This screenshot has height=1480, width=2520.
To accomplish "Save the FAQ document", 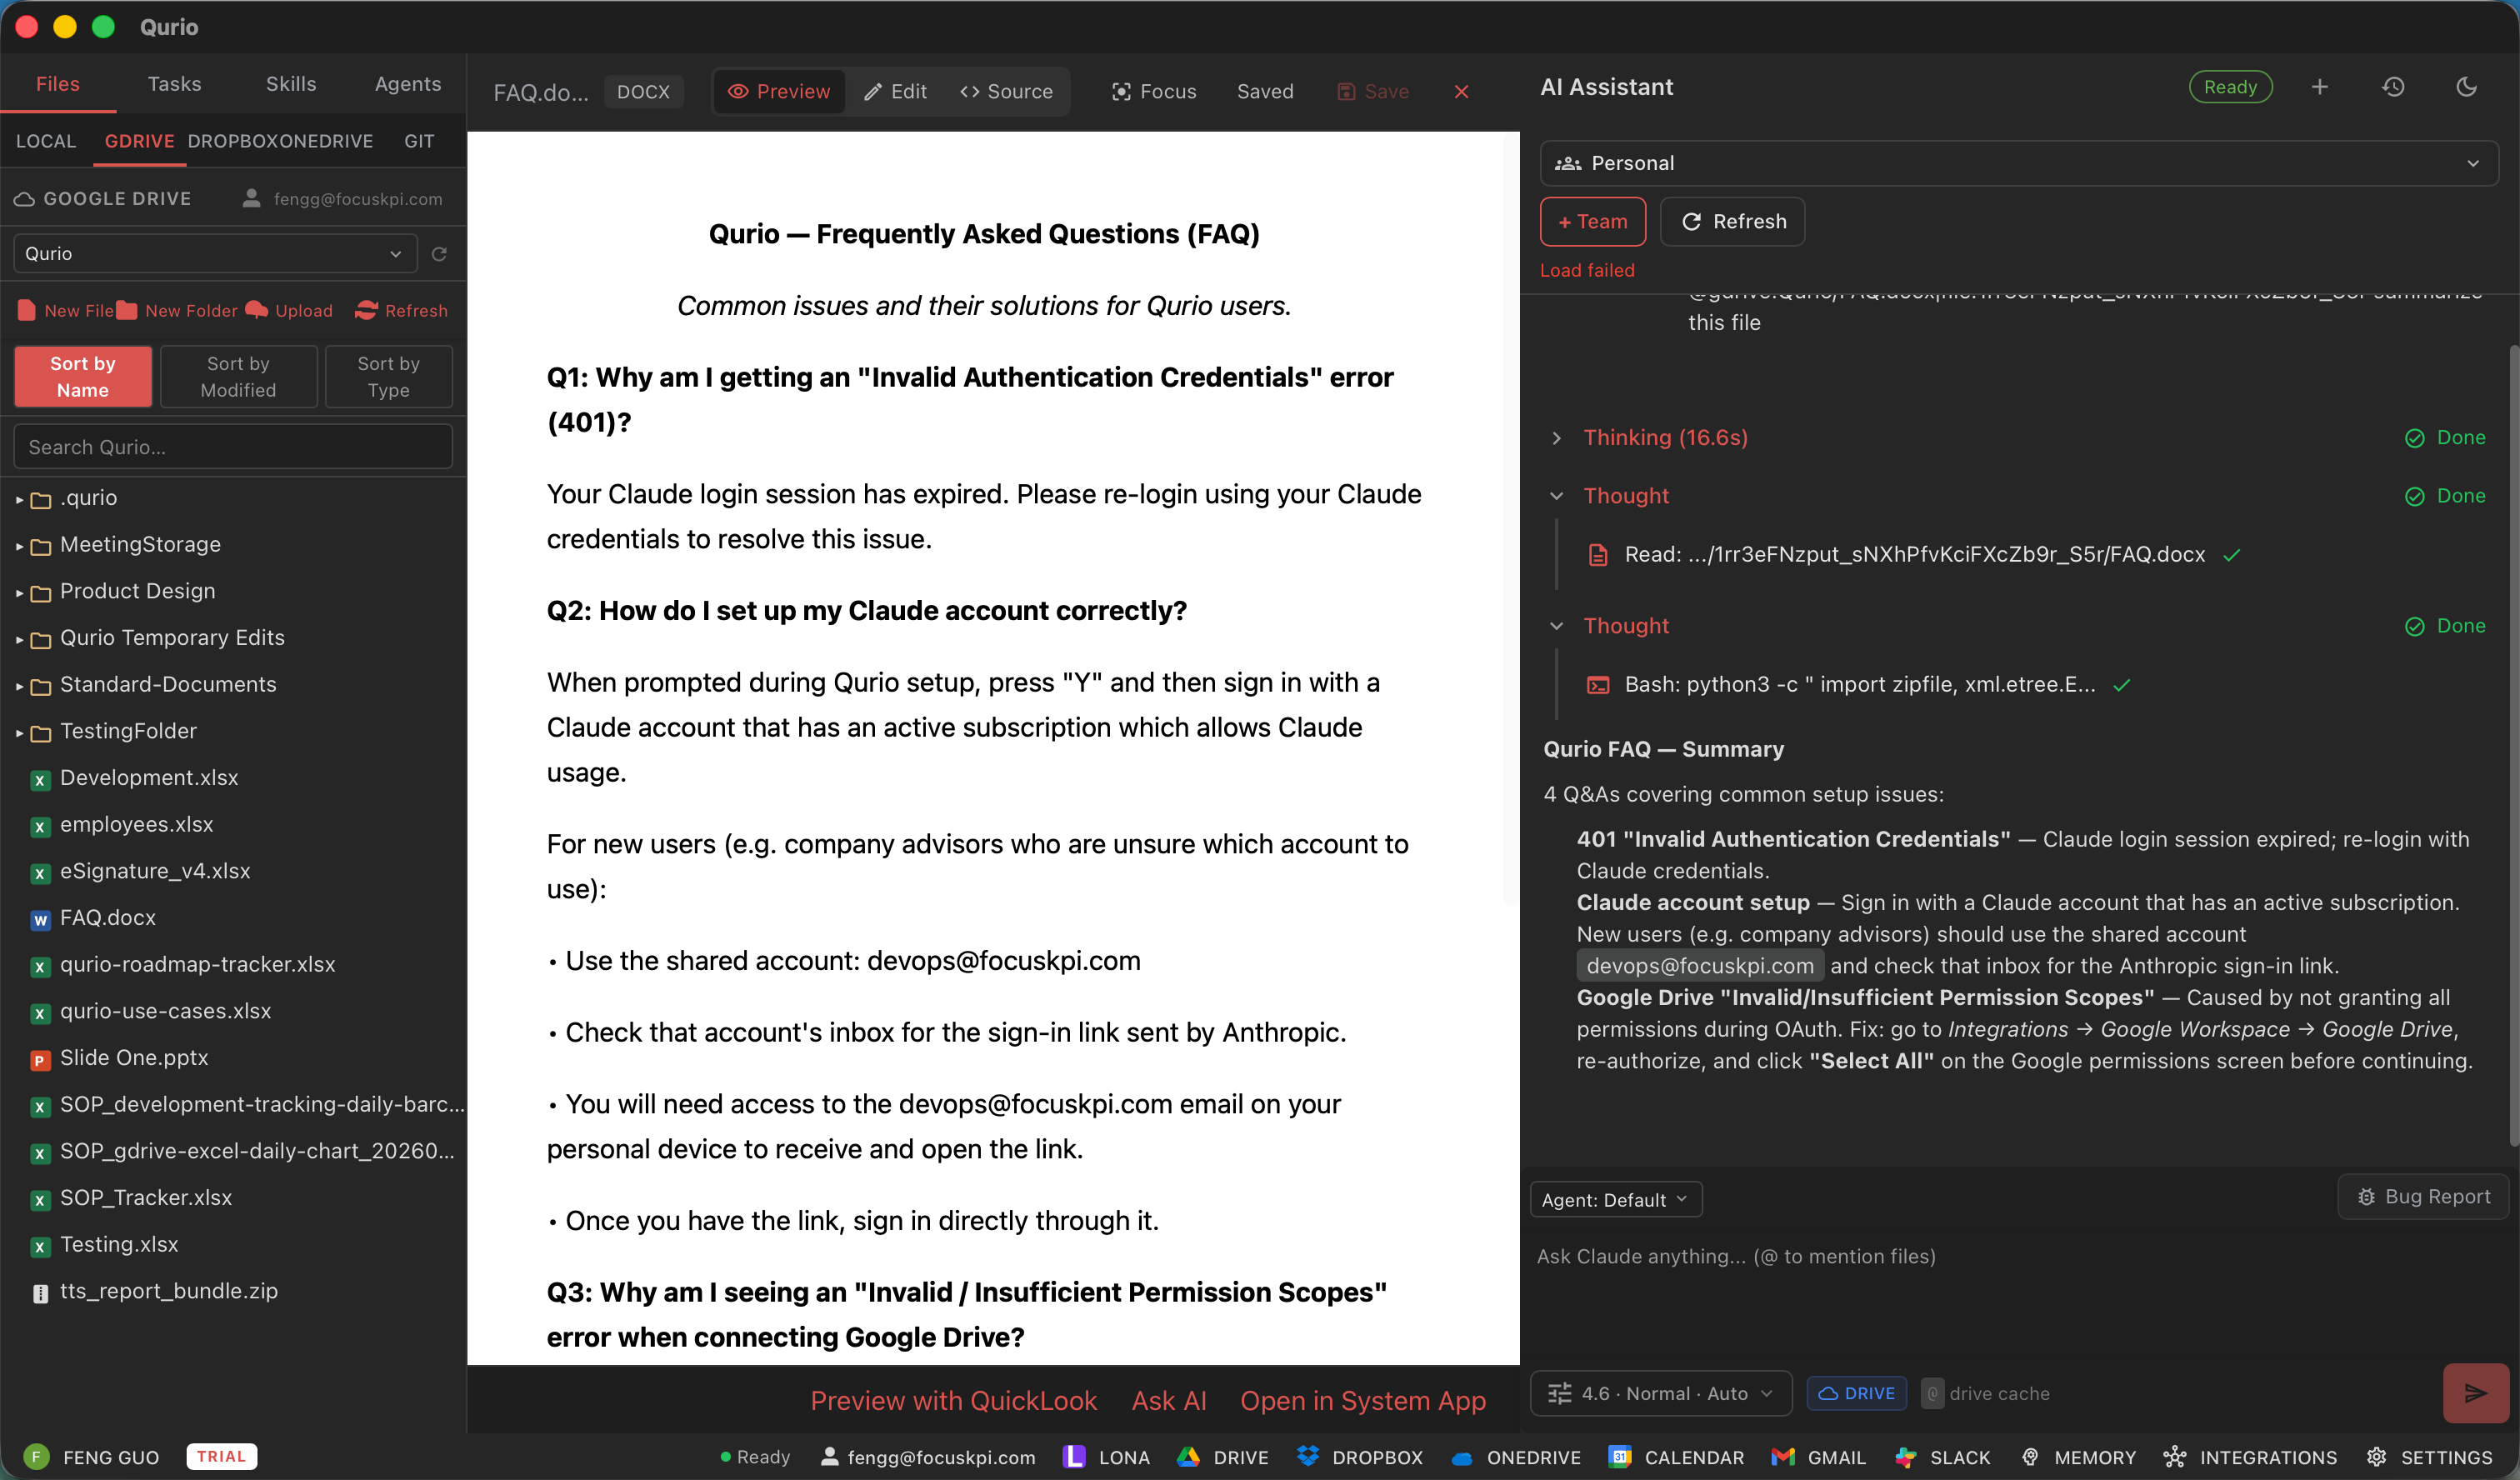I will (x=1373, y=92).
